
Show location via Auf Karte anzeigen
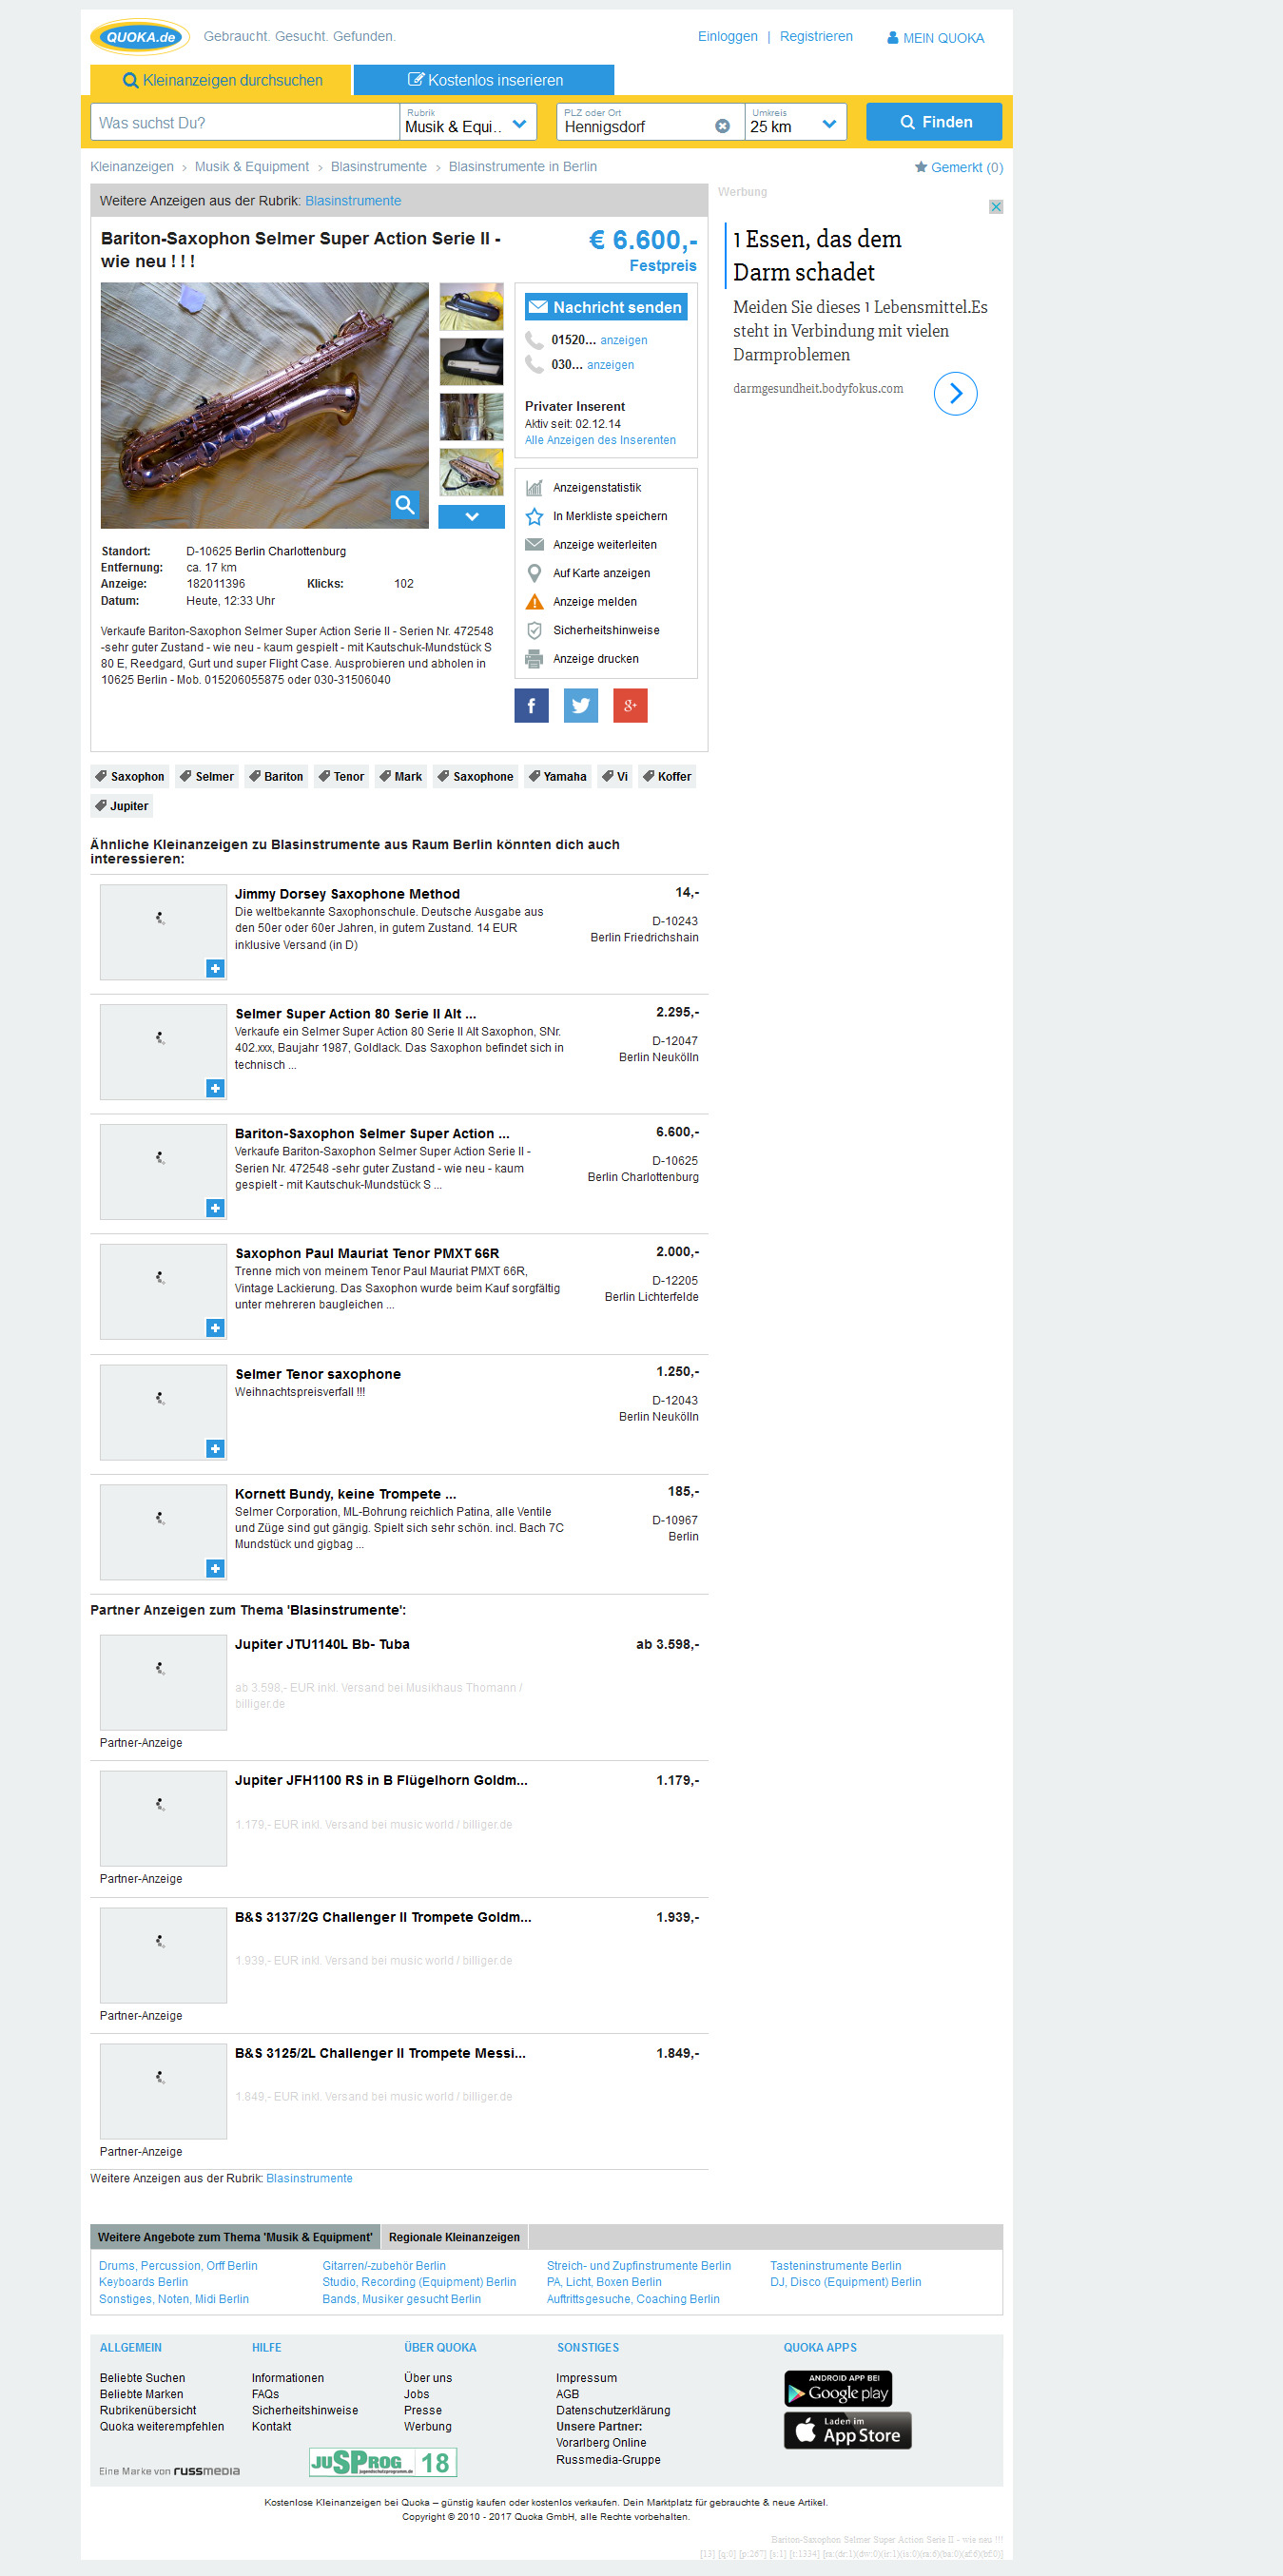[x=589, y=573]
